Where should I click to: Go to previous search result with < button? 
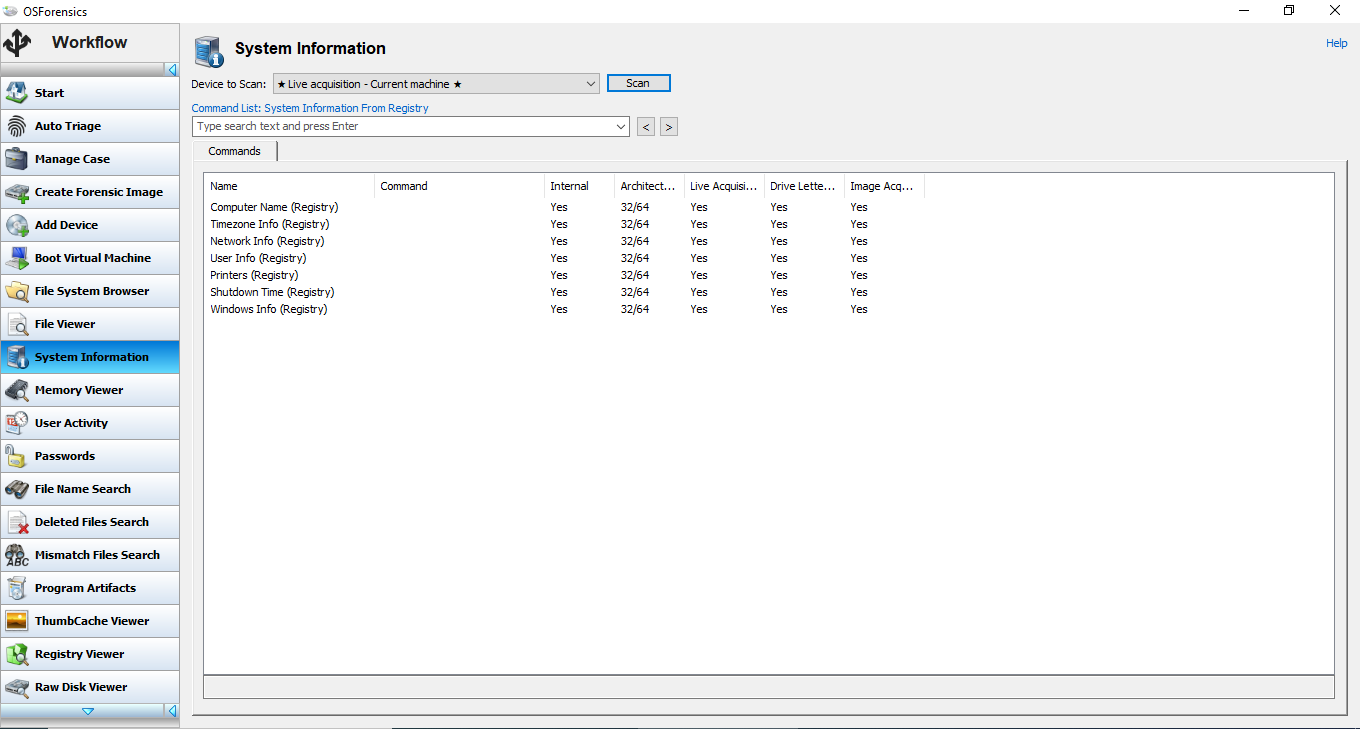point(646,127)
